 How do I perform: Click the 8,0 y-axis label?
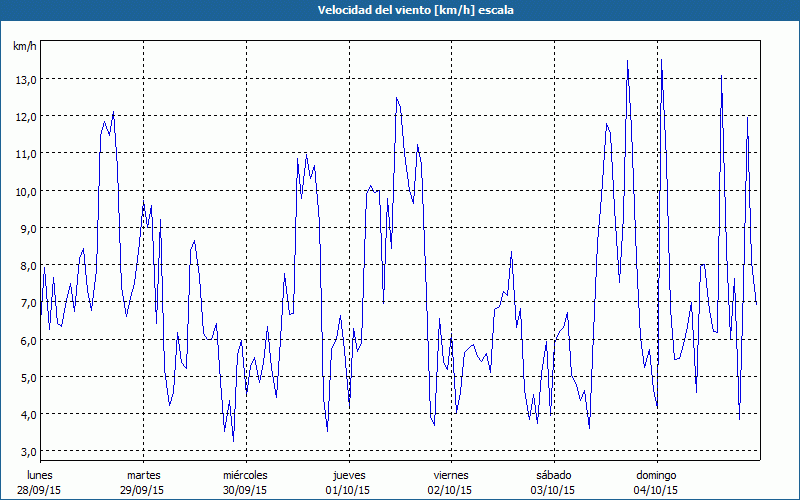(25, 266)
